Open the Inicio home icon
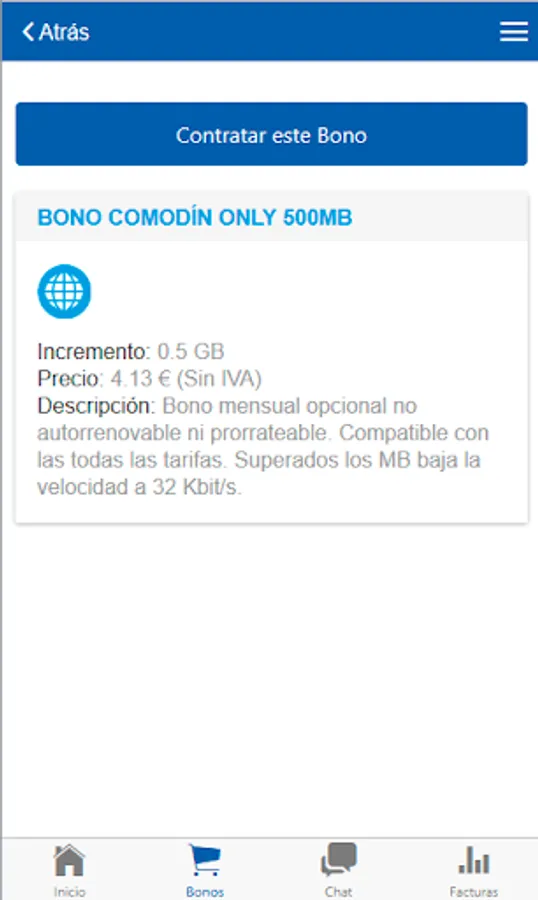 click(x=69, y=860)
